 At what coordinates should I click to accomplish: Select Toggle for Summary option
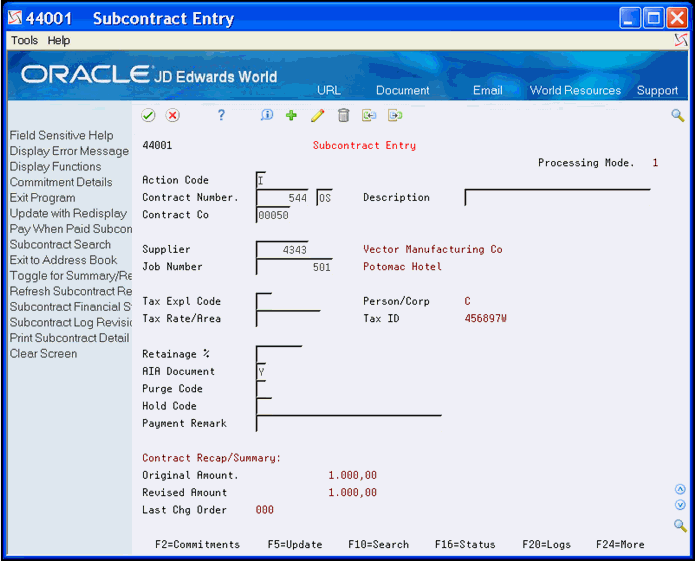coord(71,276)
